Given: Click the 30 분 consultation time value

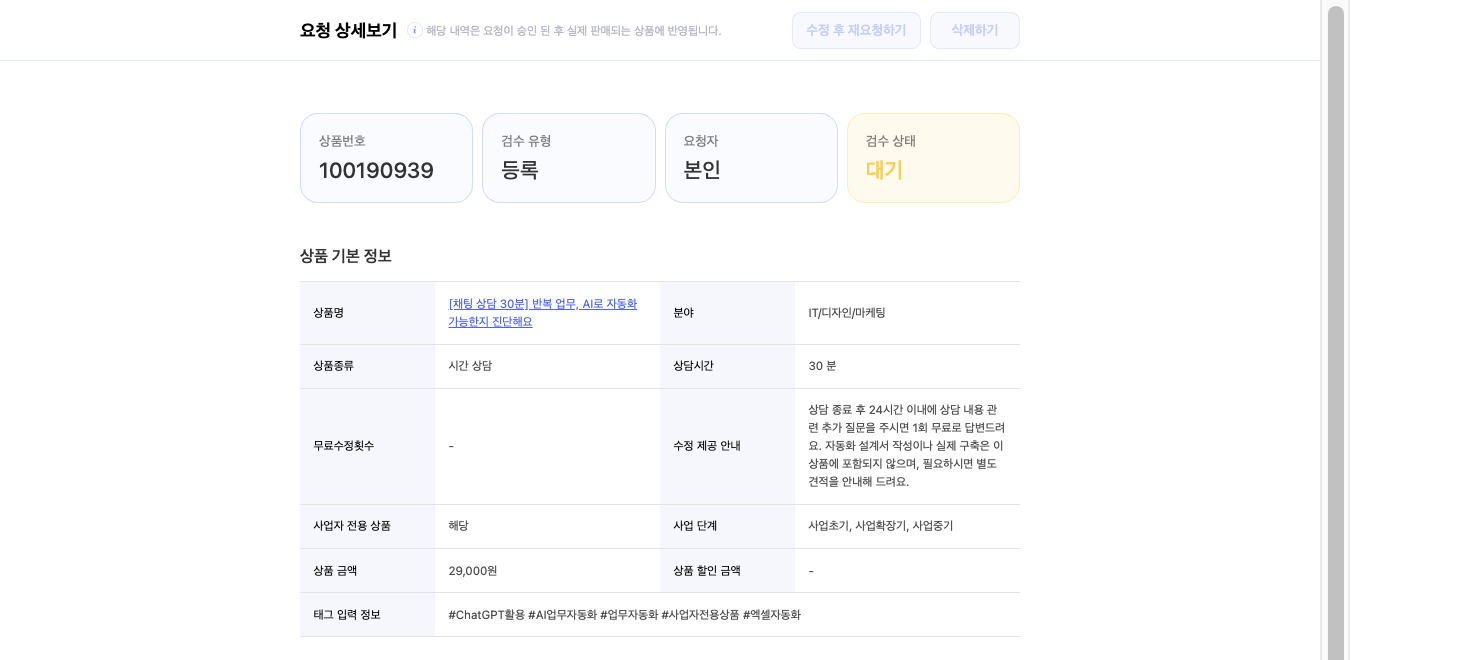Looking at the screenshot, I should point(822,366).
